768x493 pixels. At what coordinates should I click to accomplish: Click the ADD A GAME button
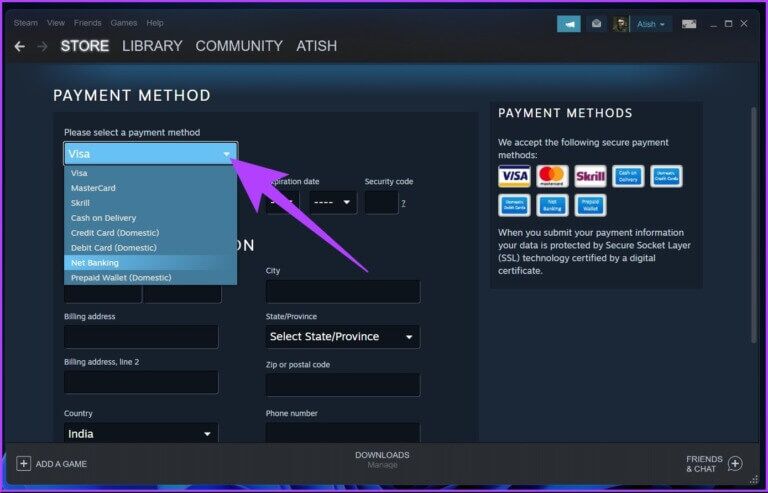51,463
